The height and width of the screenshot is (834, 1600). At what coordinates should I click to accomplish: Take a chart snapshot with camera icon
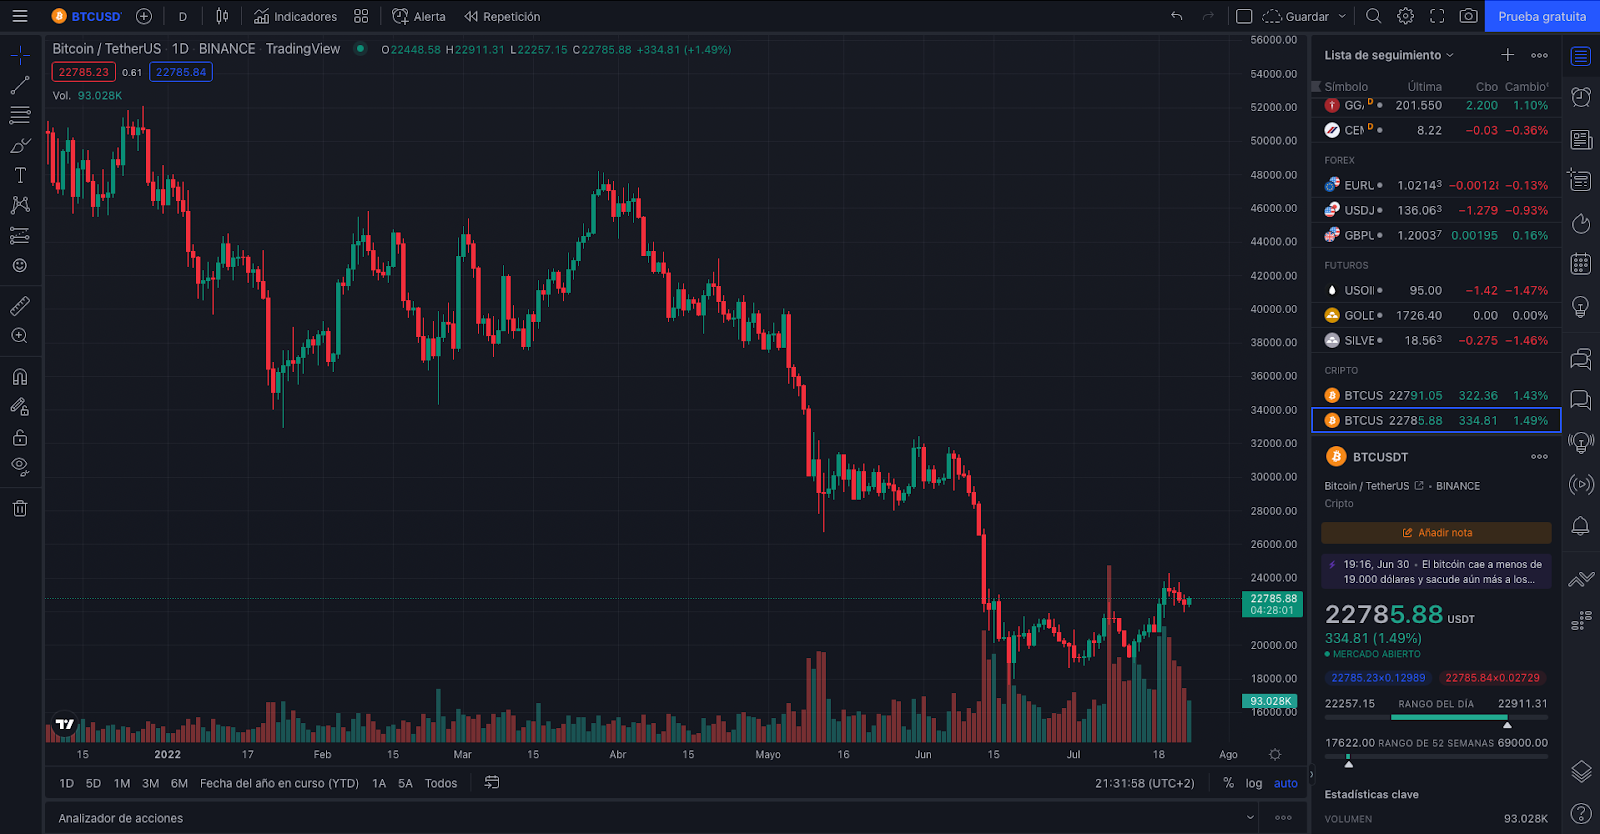[x=1469, y=16]
